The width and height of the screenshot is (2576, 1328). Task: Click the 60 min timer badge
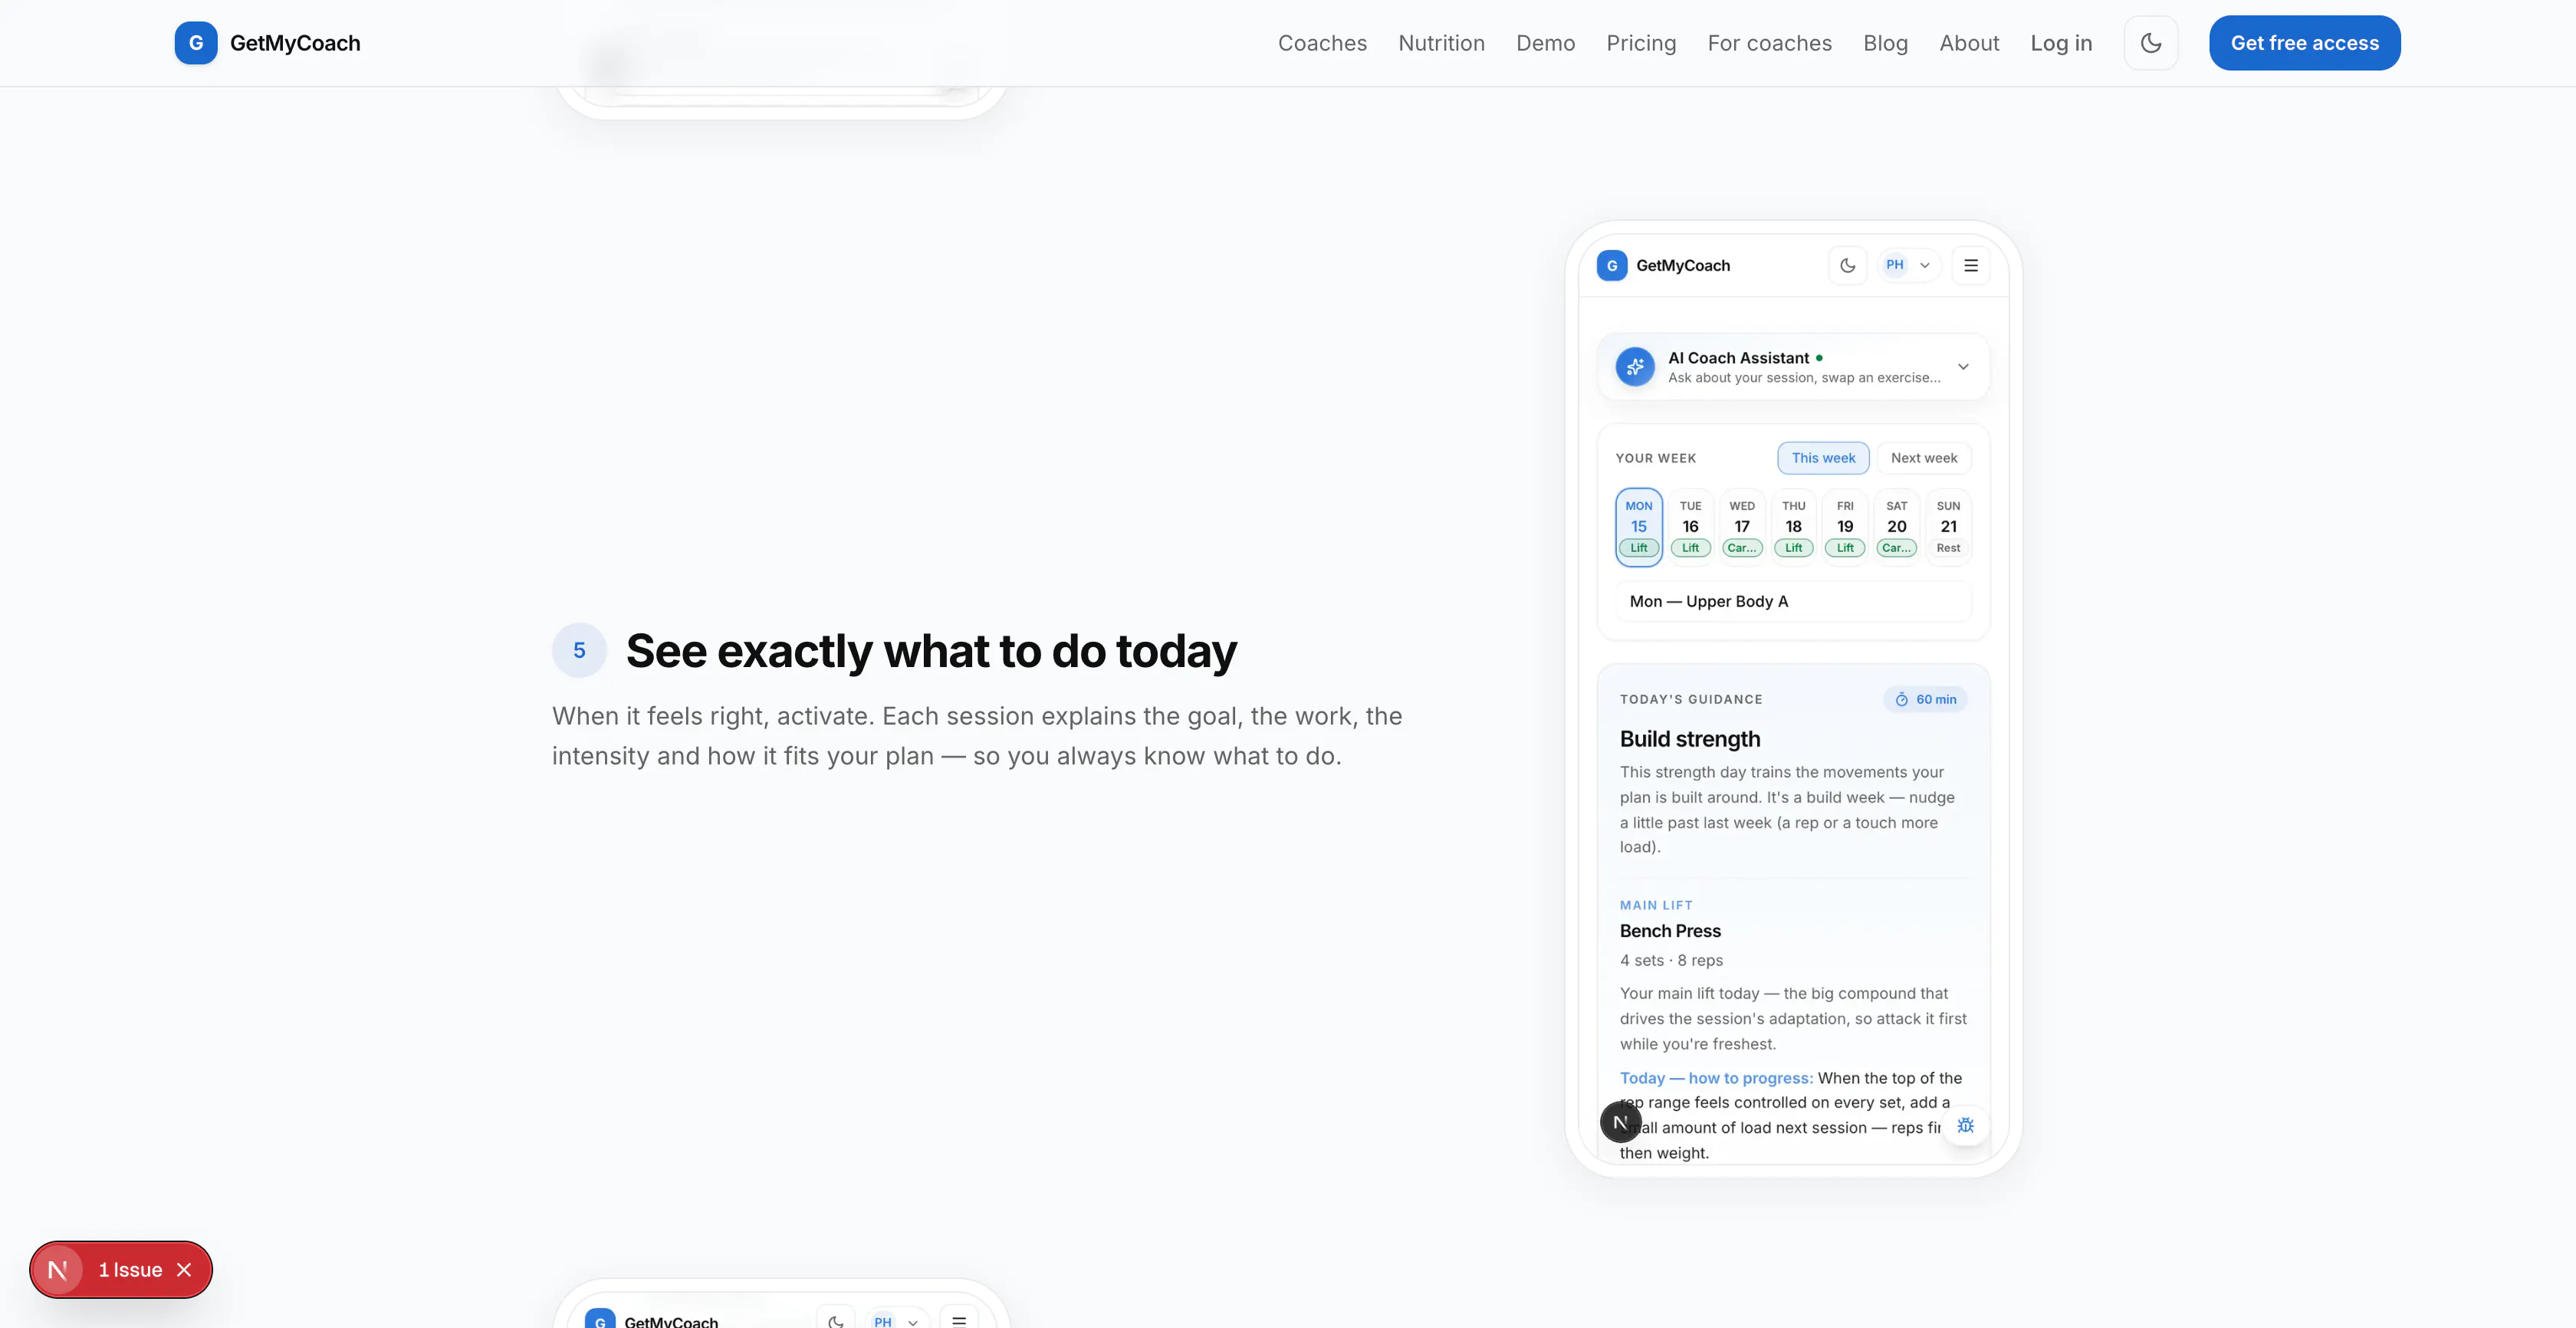click(x=1925, y=699)
